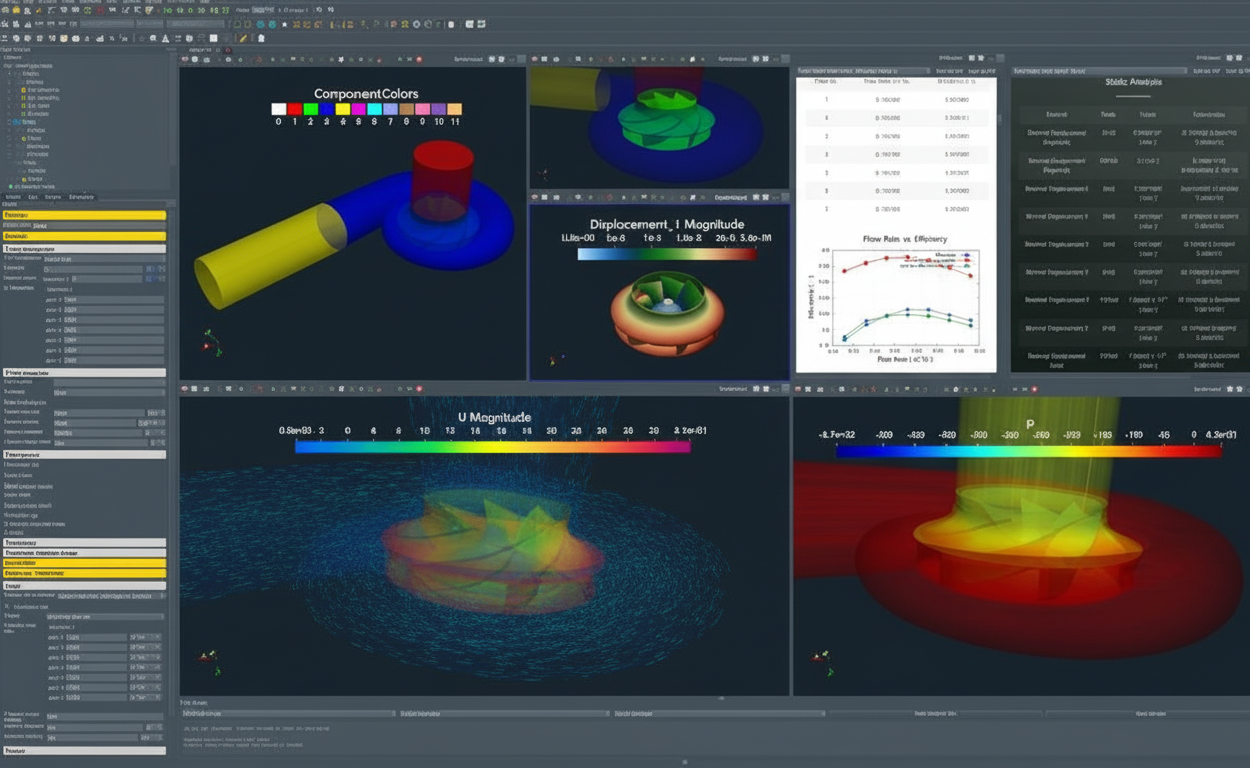The width and height of the screenshot is (1250, 768).
Task: Select the second tab at the bottom of the left panel
Action: coord(33,196)
